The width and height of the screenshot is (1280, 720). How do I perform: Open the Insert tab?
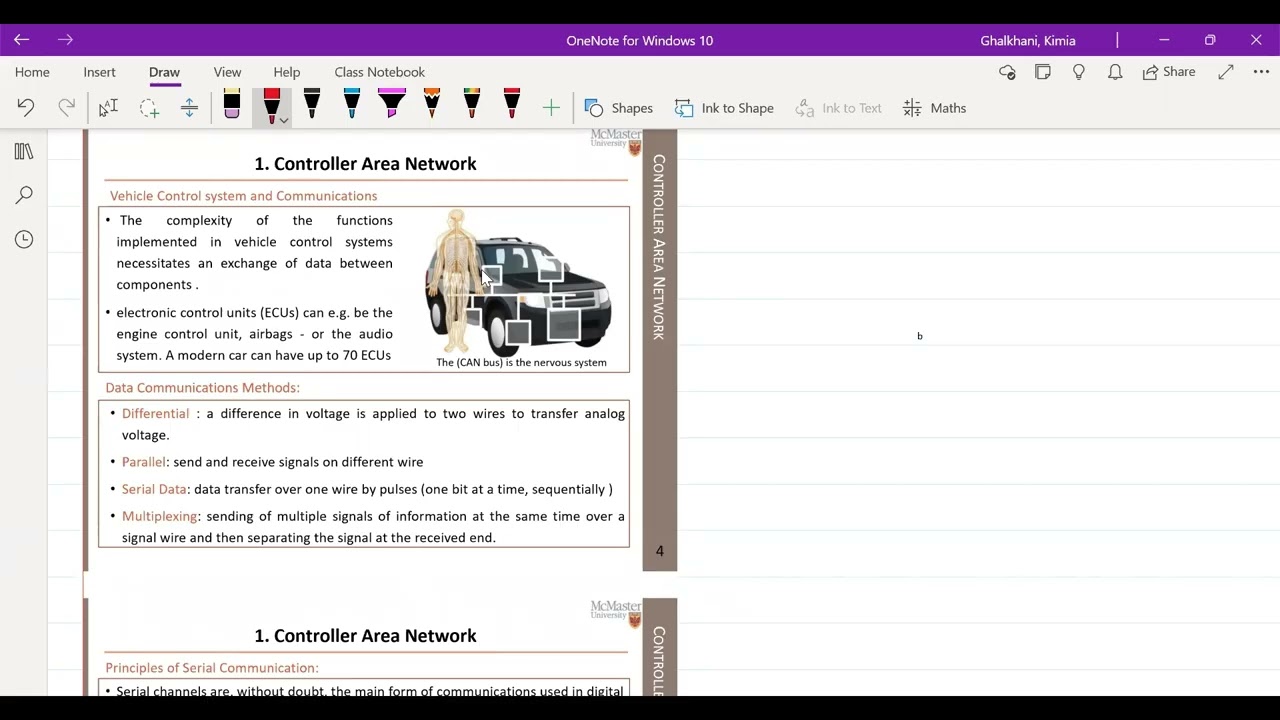(x=99, y=72)
